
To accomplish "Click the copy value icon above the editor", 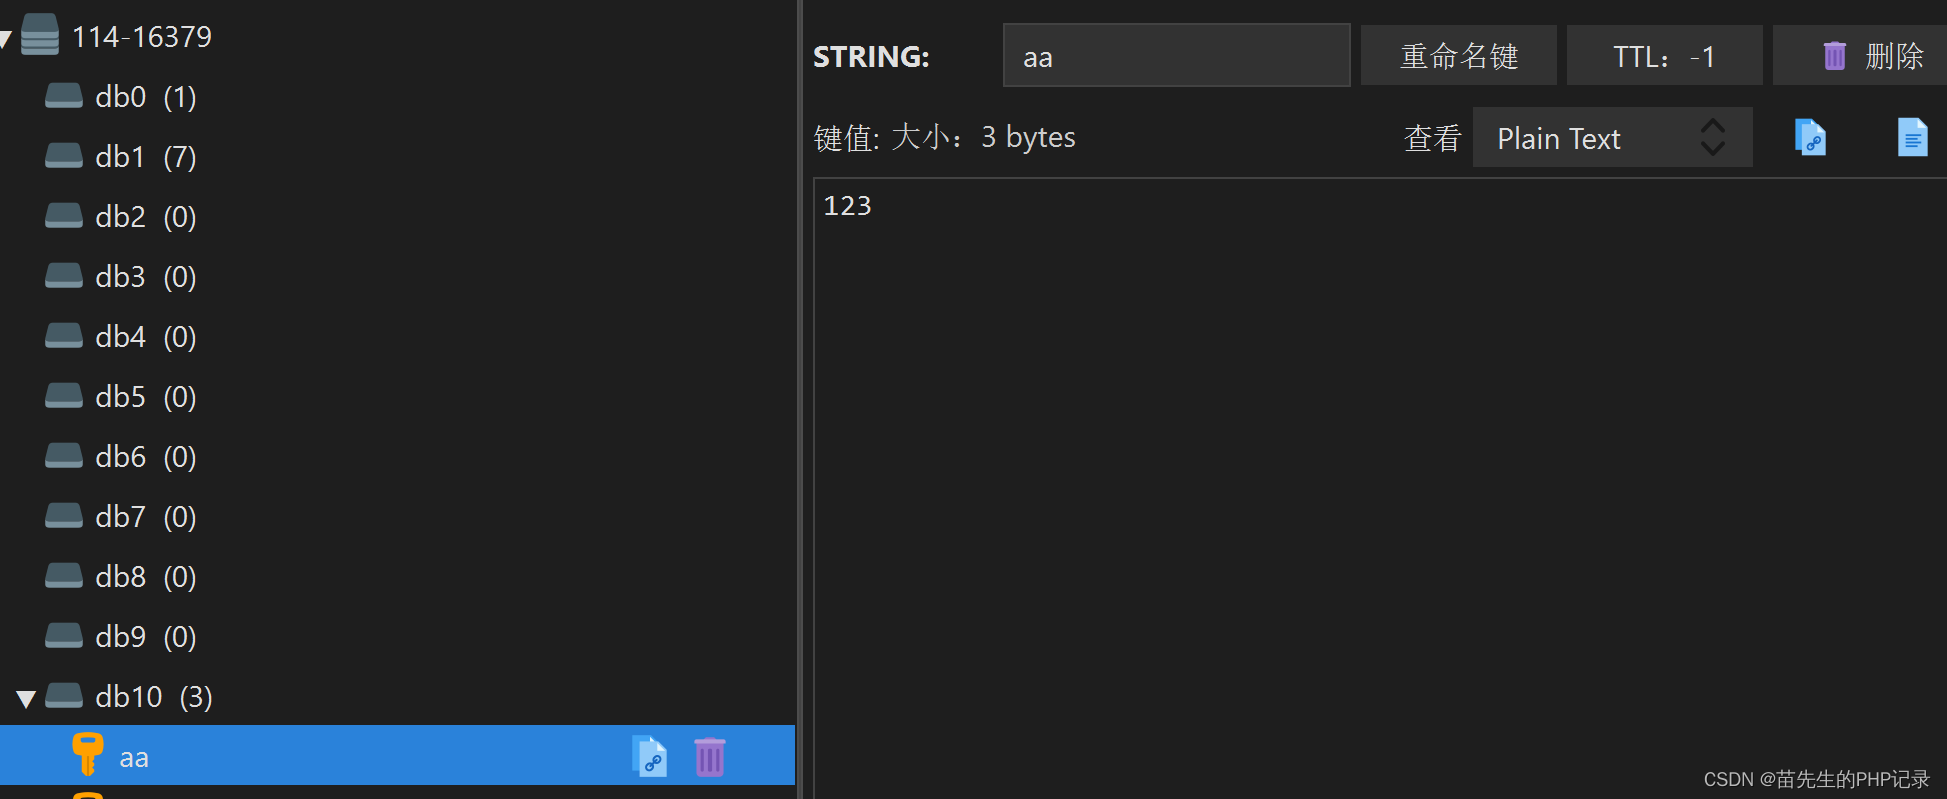I will point(1810,137).
